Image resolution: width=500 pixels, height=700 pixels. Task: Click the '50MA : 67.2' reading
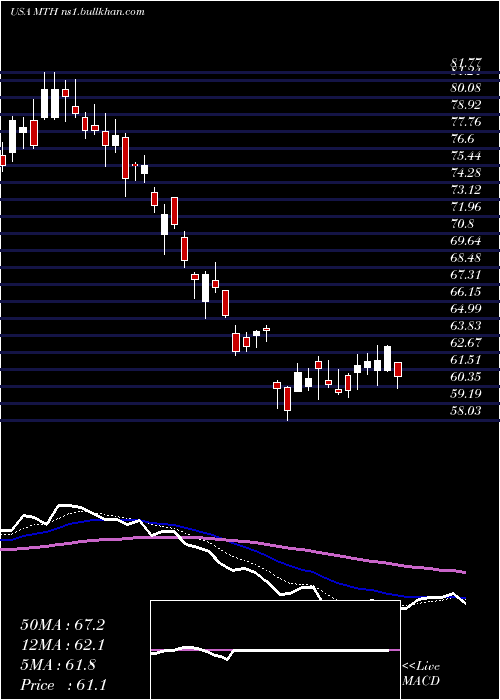[x=62, y=625]
